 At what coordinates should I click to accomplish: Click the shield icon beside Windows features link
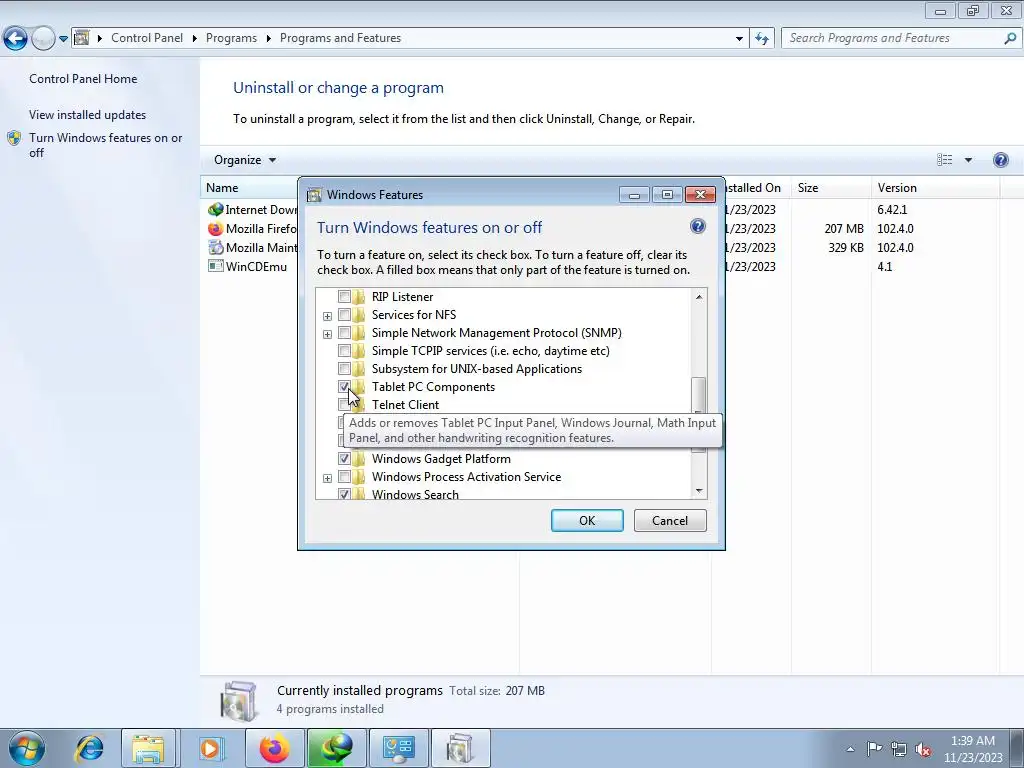(x=14, y=138)
